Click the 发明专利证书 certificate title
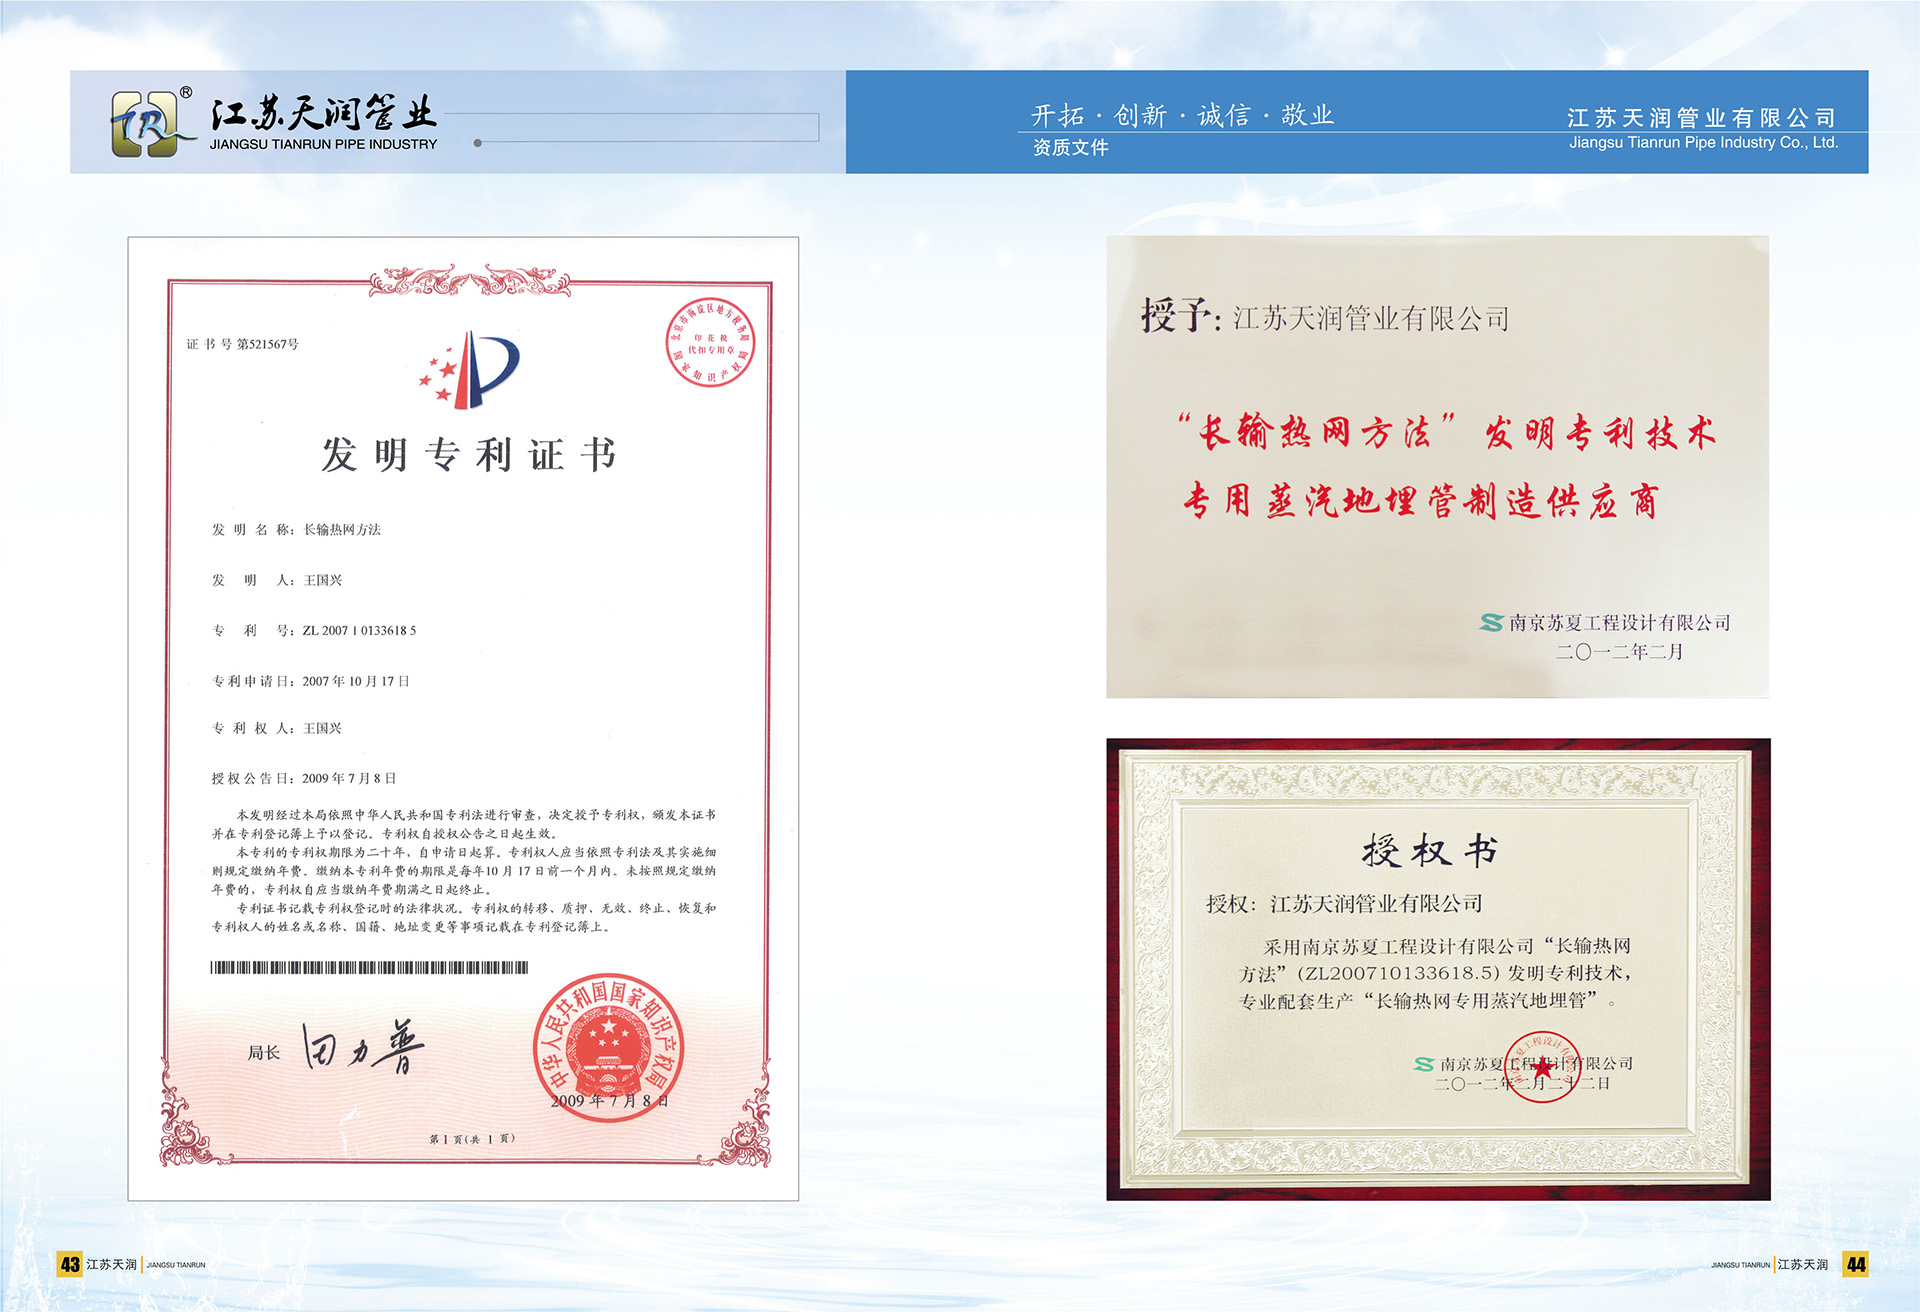Screen dimensions: 1920x1312 point(468,455)
